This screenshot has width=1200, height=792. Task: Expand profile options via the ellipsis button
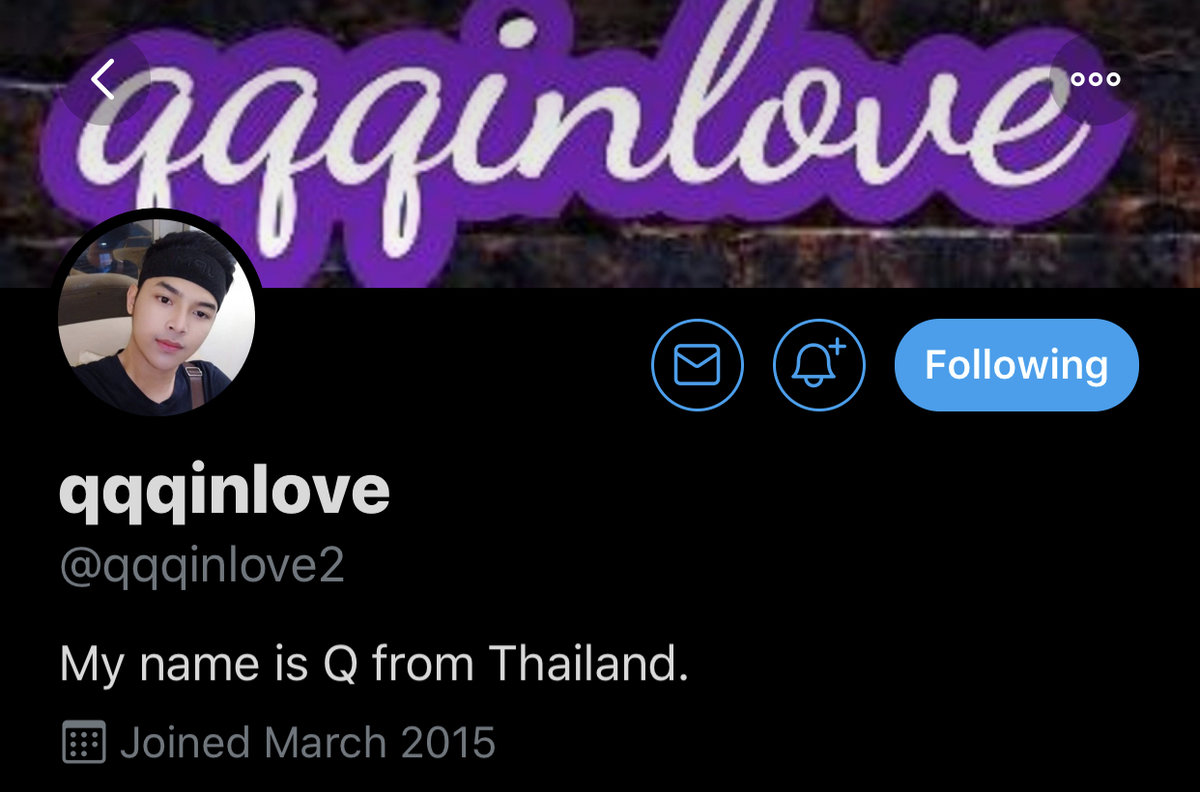tap(1095, 79)
